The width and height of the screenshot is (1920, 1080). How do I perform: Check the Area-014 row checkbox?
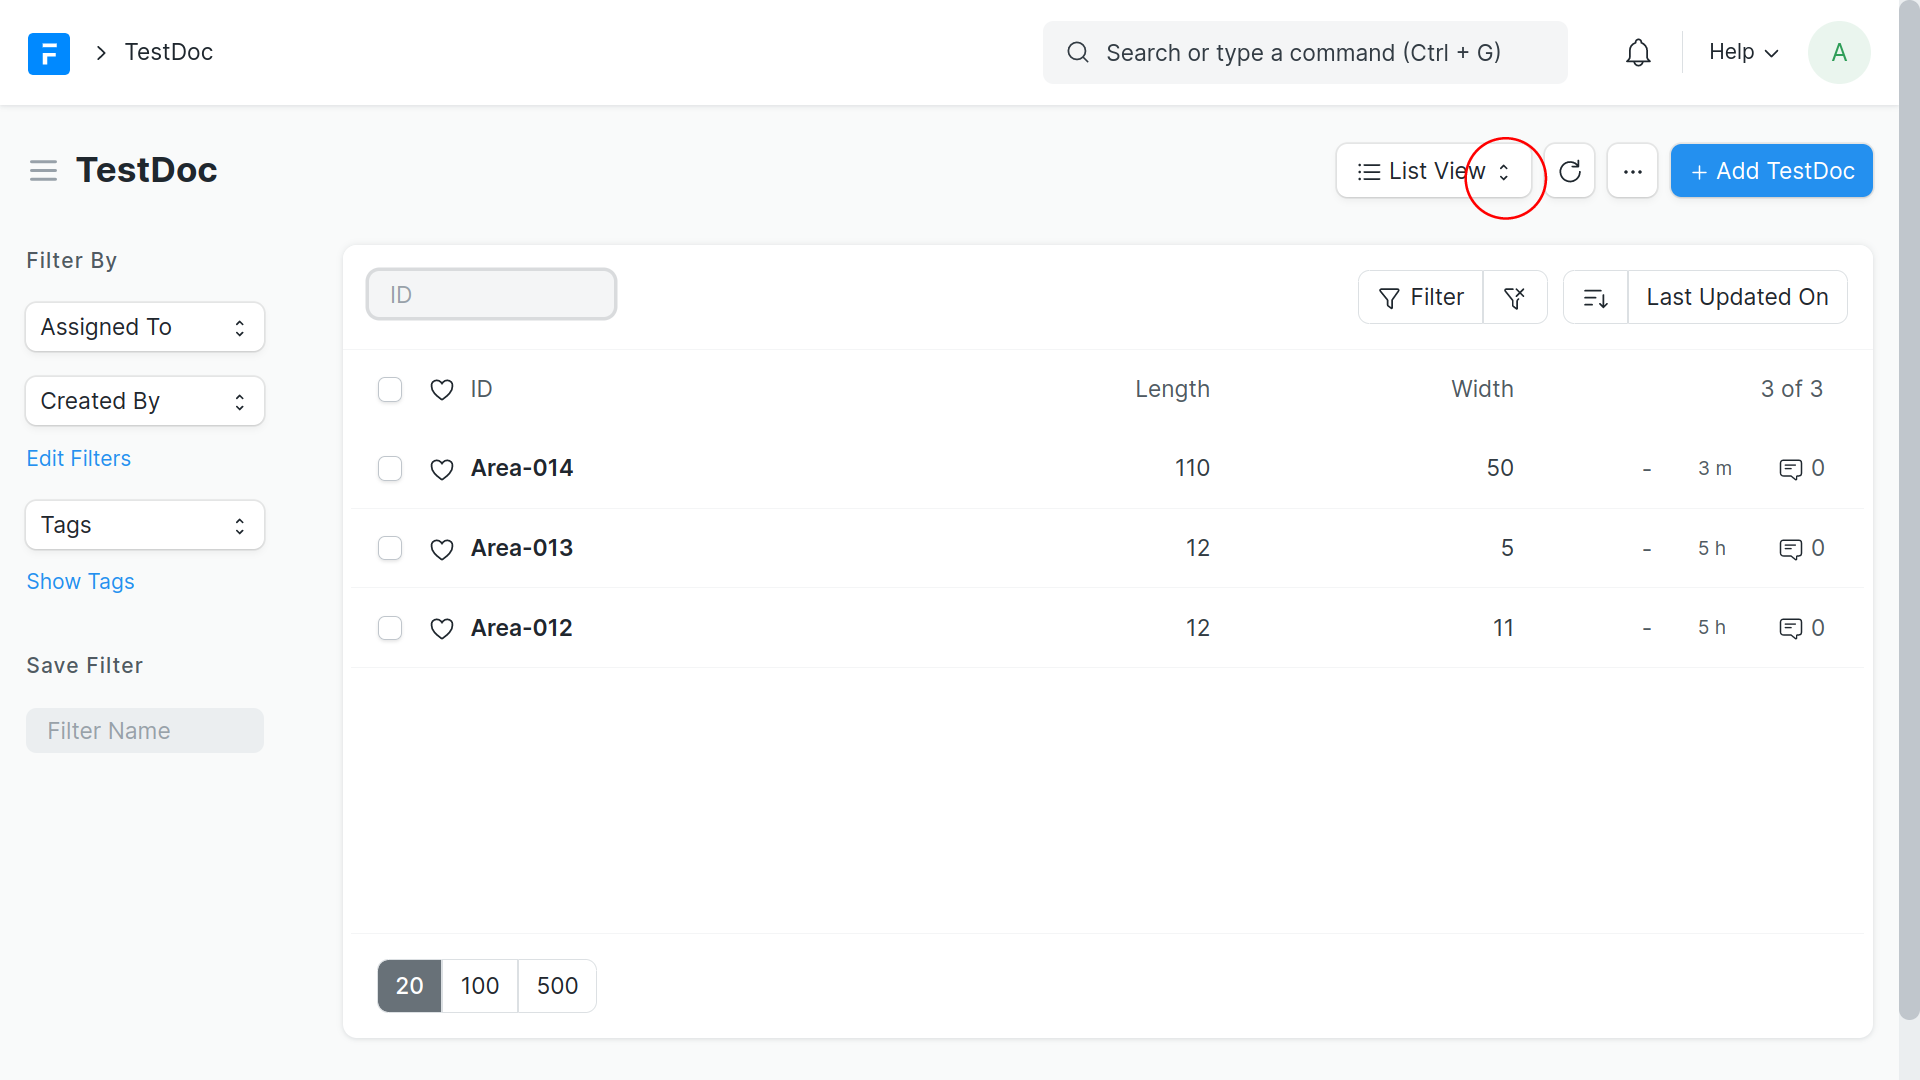[390, 469]
